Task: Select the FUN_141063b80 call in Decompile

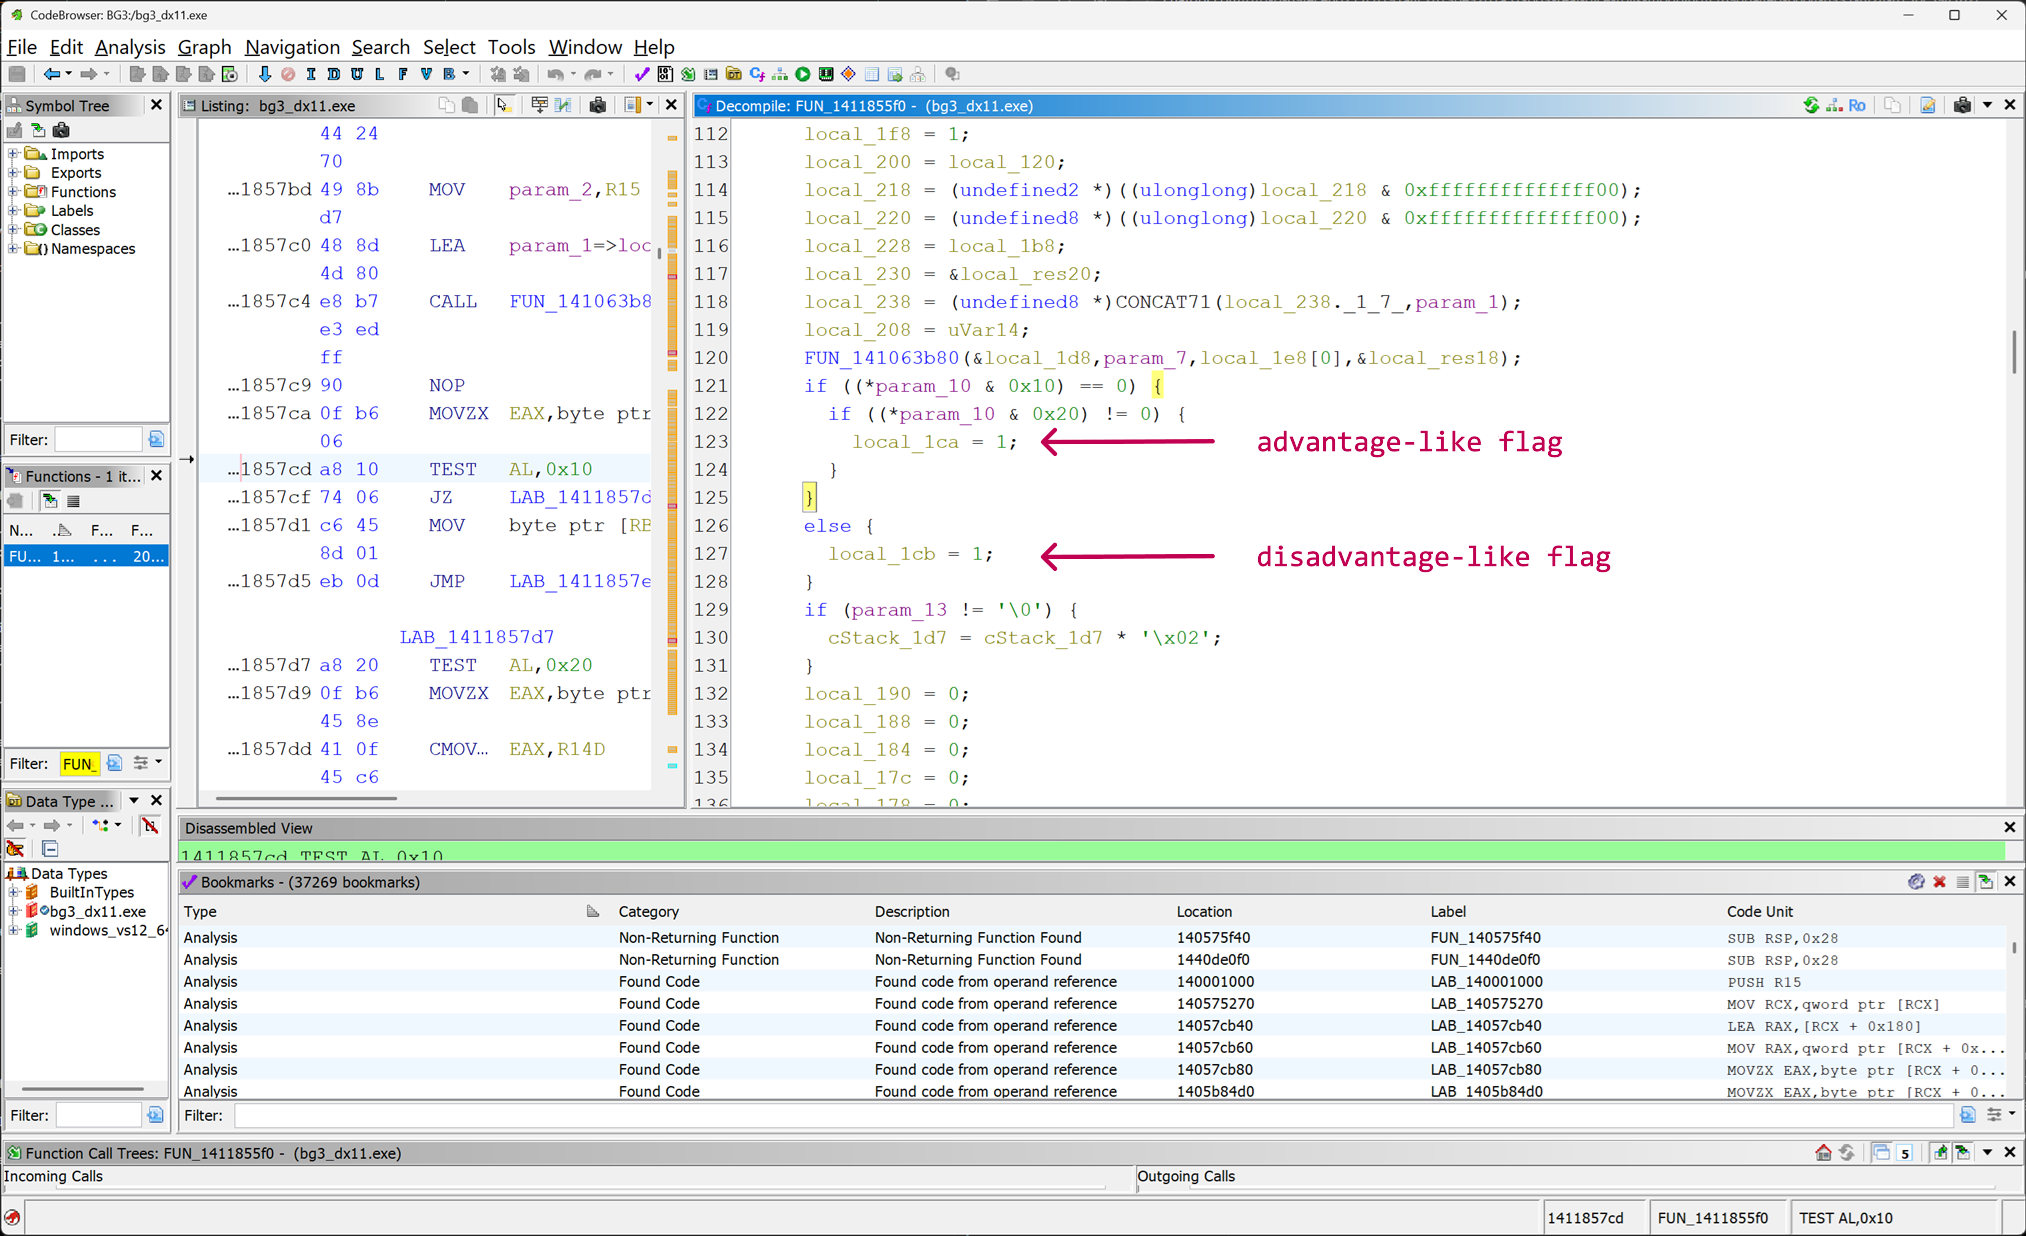Action: pyautogui.click(x=881, y=358)
